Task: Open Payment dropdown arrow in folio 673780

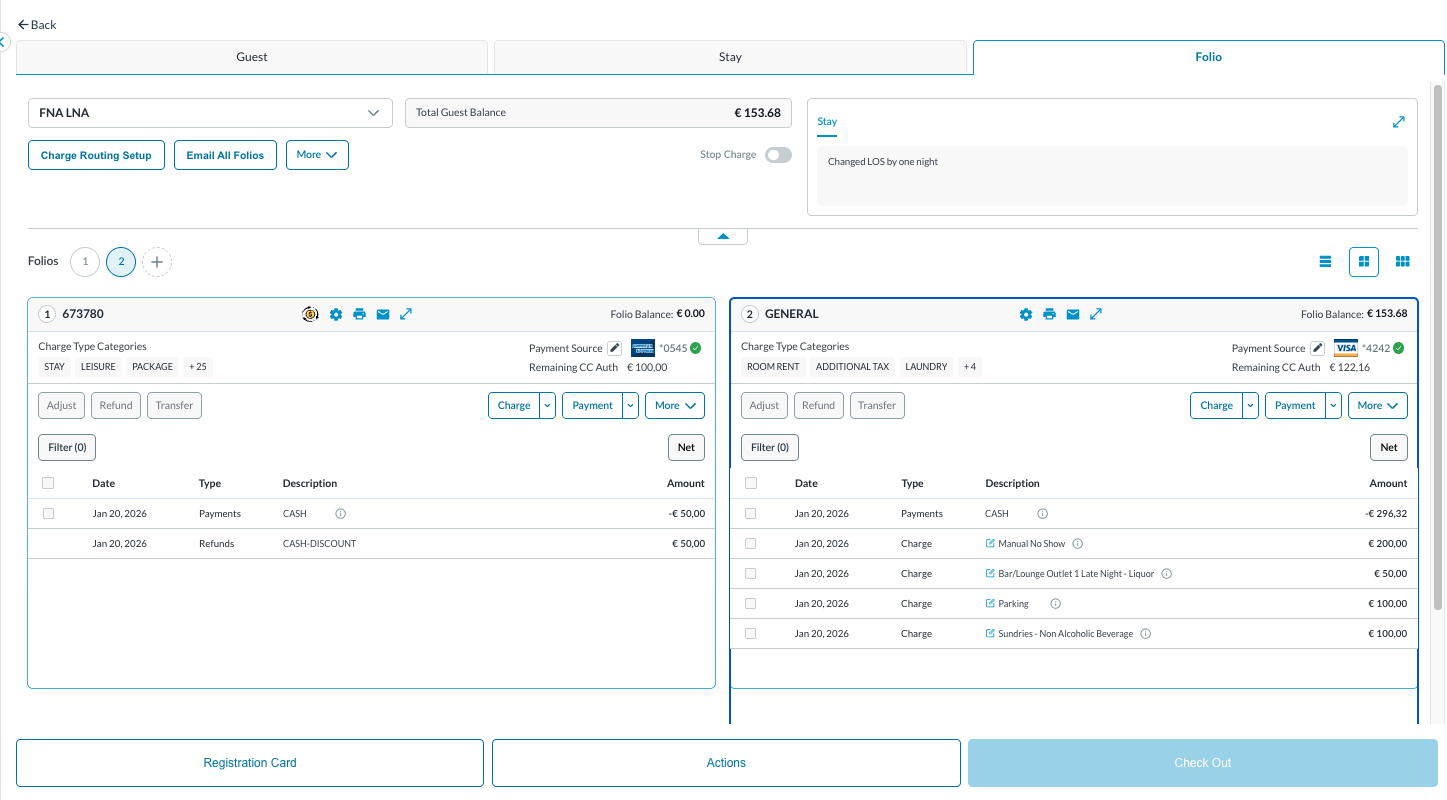Action: tap(630, 406)
